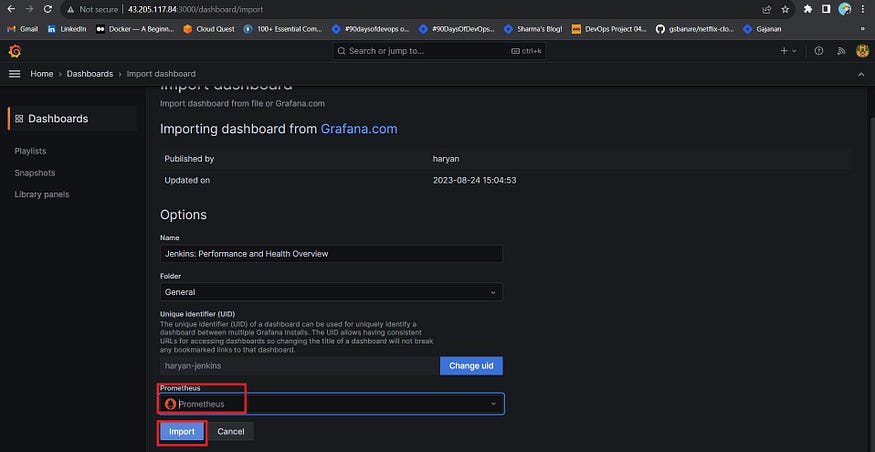This screenshot has height=452, width=875.
Task: Open the Grafana help question-mark icon
Action: pyautogui.click(x=819, y=51)
